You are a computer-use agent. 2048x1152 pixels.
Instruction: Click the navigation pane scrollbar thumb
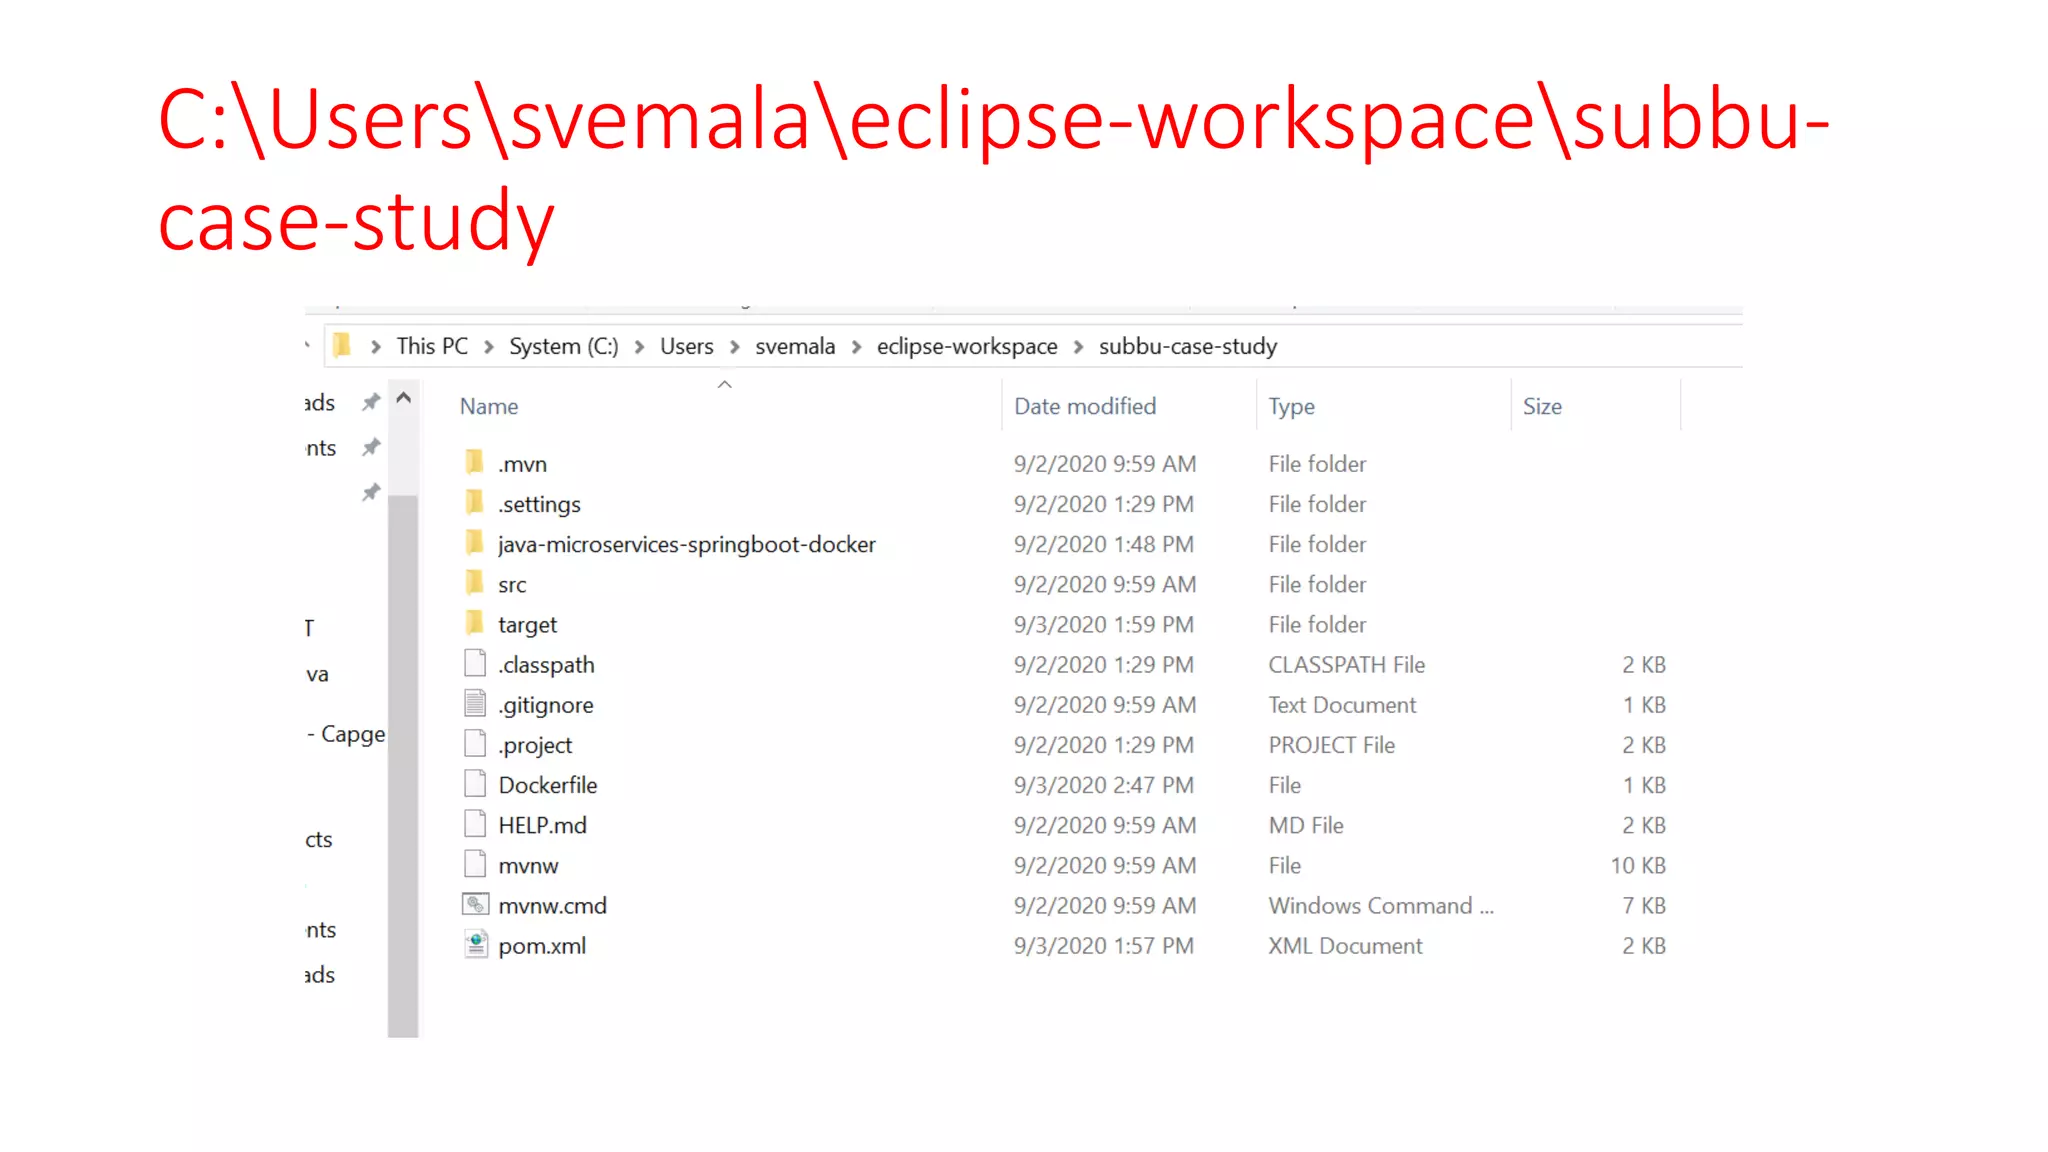[x=403, y=765]
